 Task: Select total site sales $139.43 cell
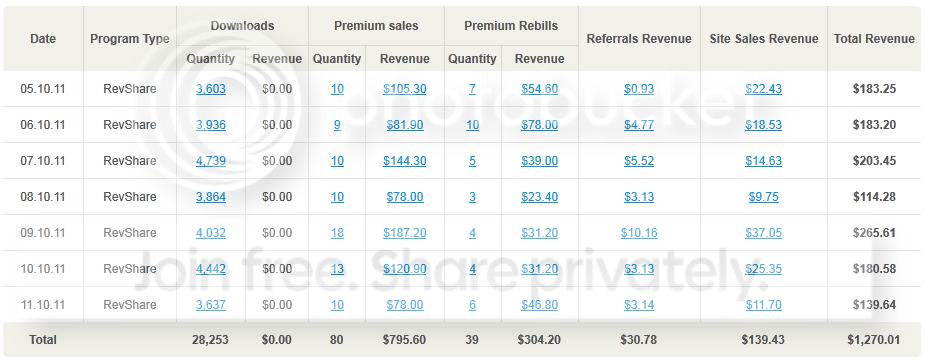point(763,340)
